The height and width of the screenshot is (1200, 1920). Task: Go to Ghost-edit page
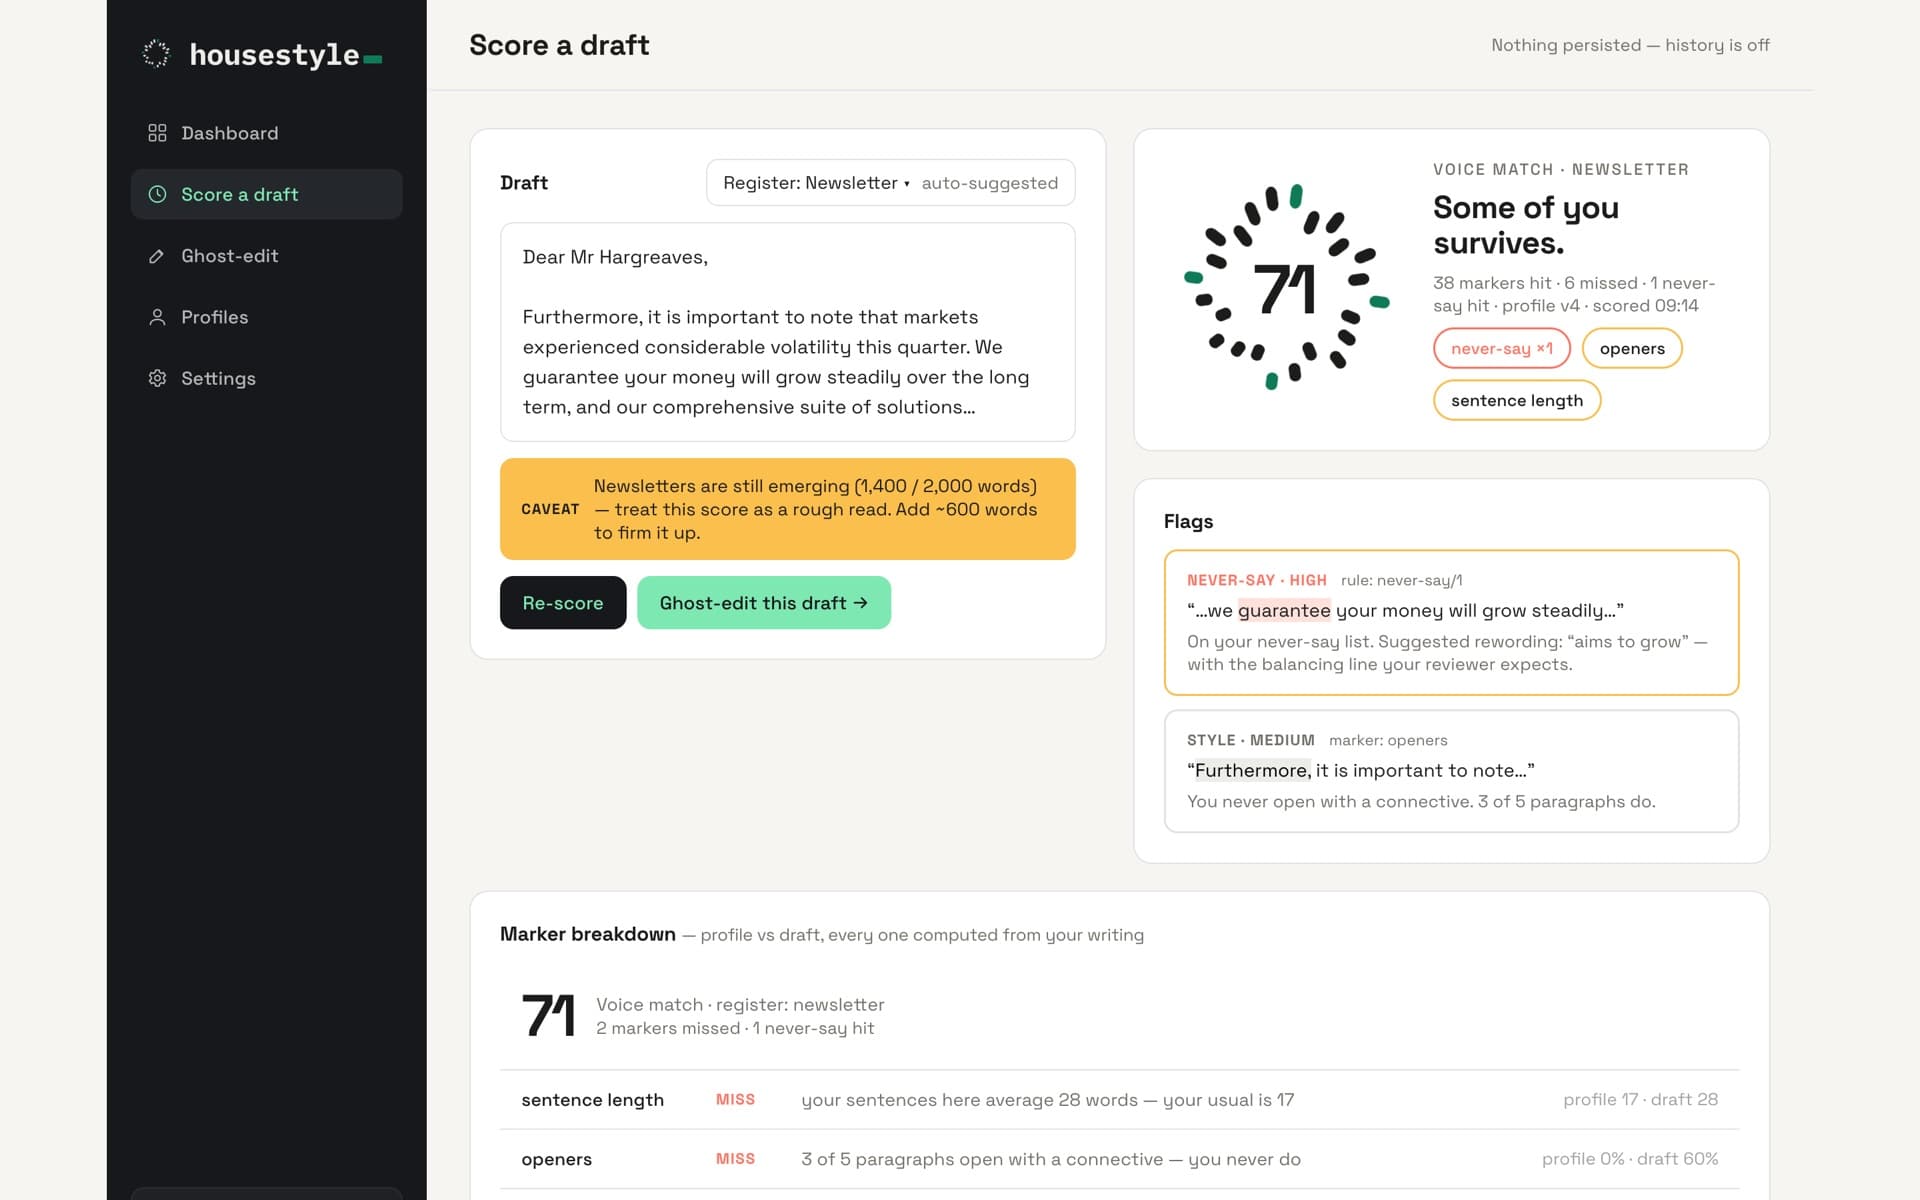click(x=266, y=256)
